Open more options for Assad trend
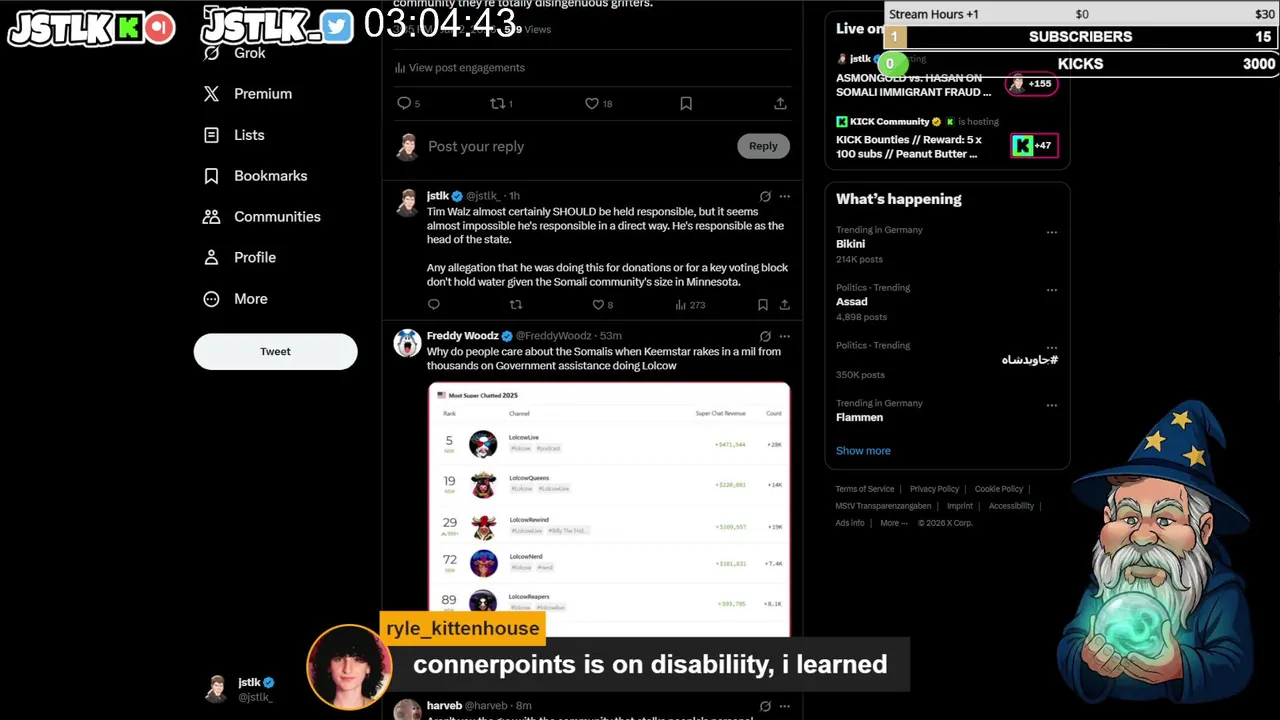Viewport: 1280px width, 720px height. (1052, 290)
